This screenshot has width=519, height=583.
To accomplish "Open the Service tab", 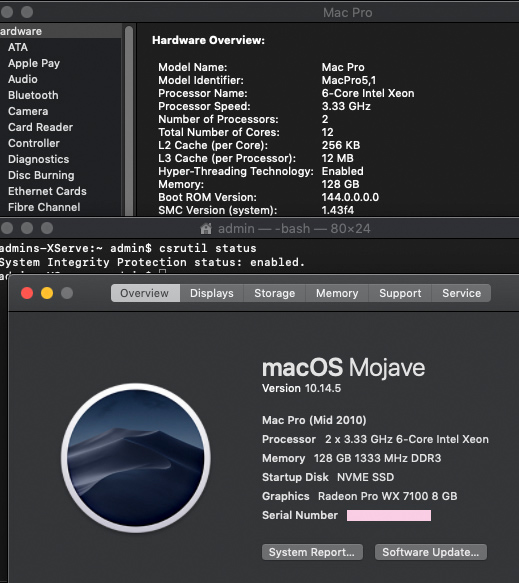I will [x=461, y=293].
